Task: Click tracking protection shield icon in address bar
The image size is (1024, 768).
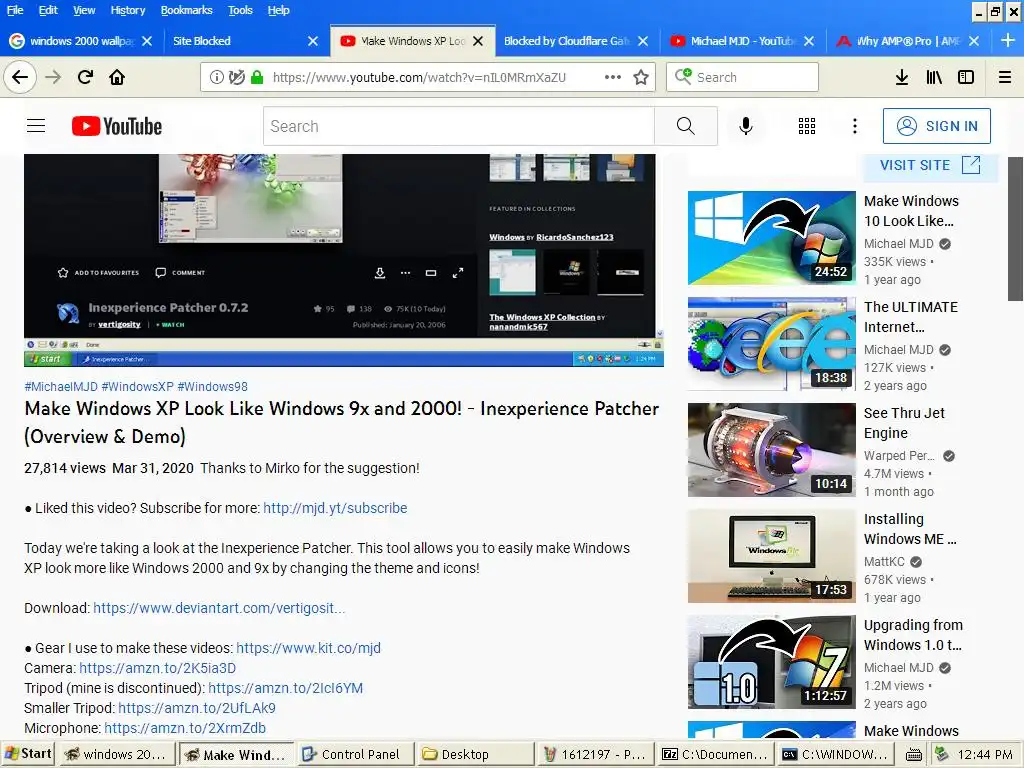Action: point(236,77)
